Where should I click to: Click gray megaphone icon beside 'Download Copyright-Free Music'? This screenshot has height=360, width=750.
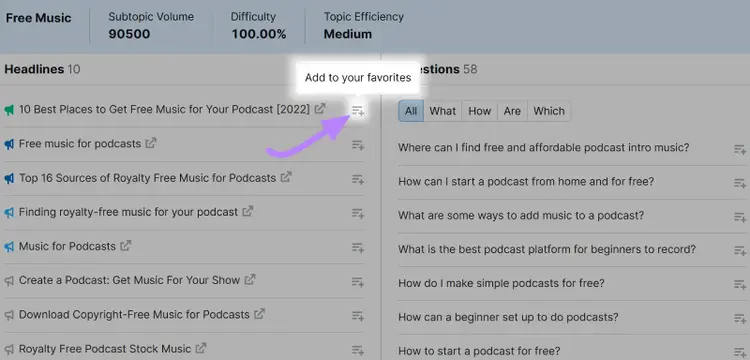[9, 316]
